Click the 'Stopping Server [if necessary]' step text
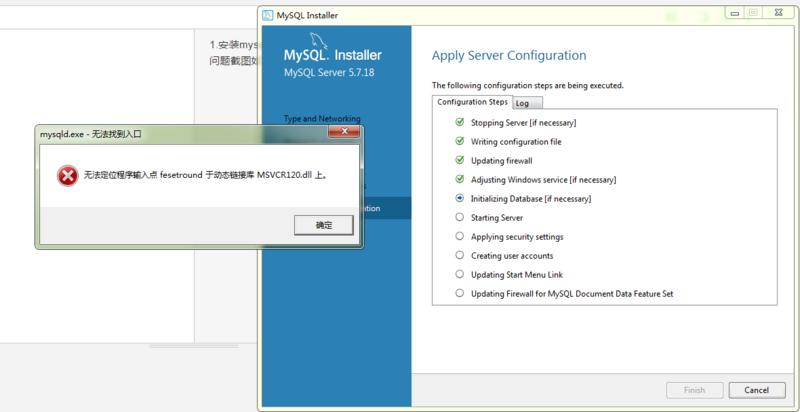800x412 pixels. click(523, 123)
